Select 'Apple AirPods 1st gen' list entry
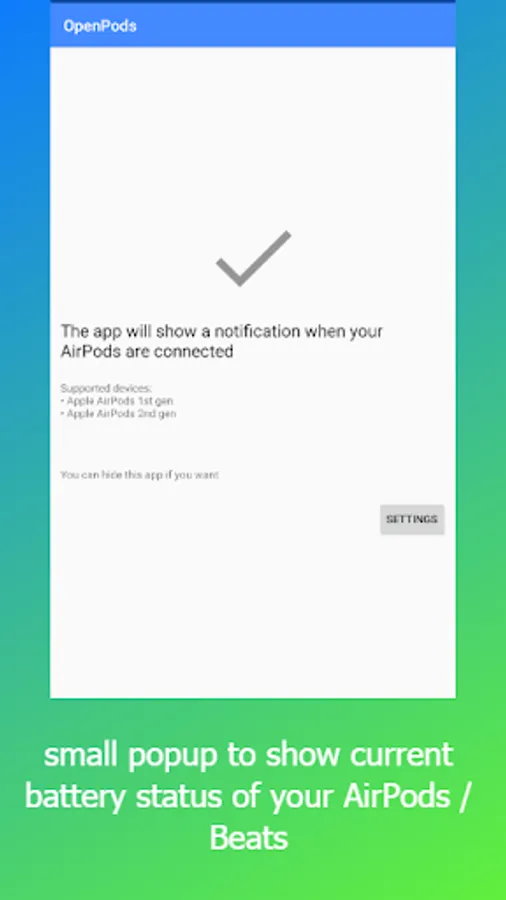 coord(118,401)
